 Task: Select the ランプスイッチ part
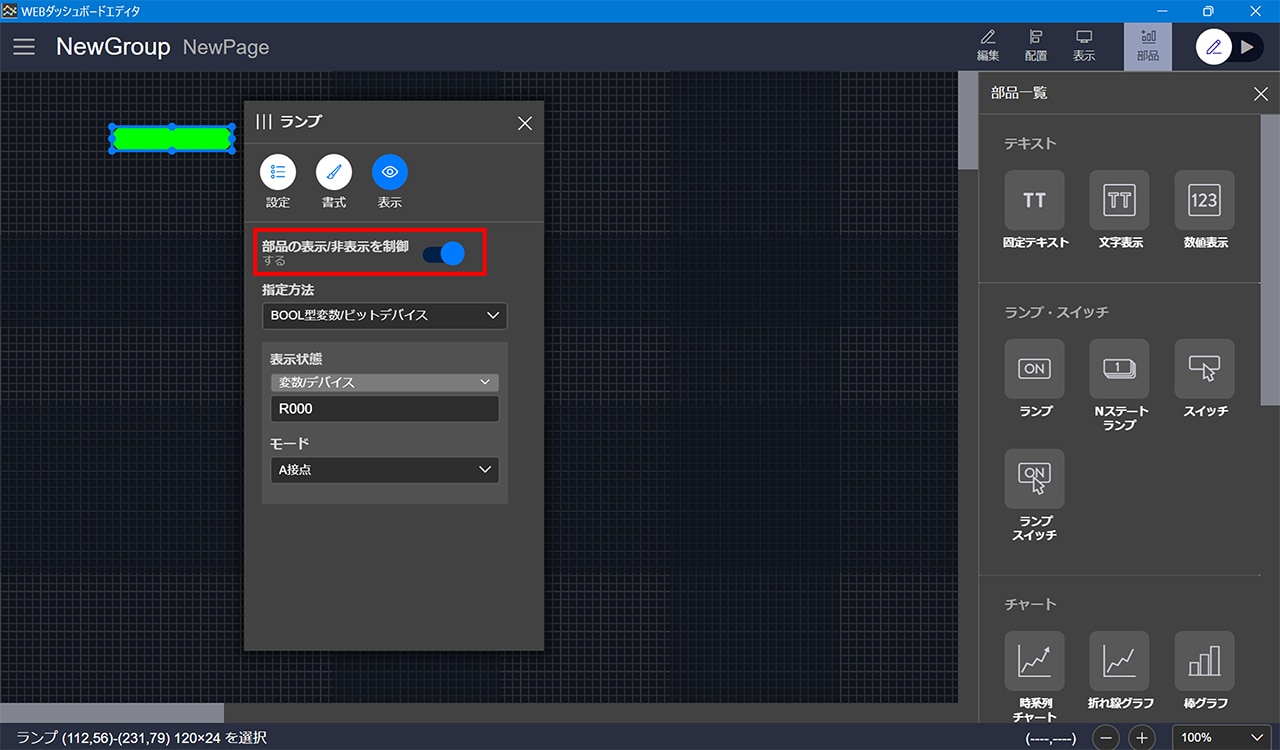point(1034,479)
